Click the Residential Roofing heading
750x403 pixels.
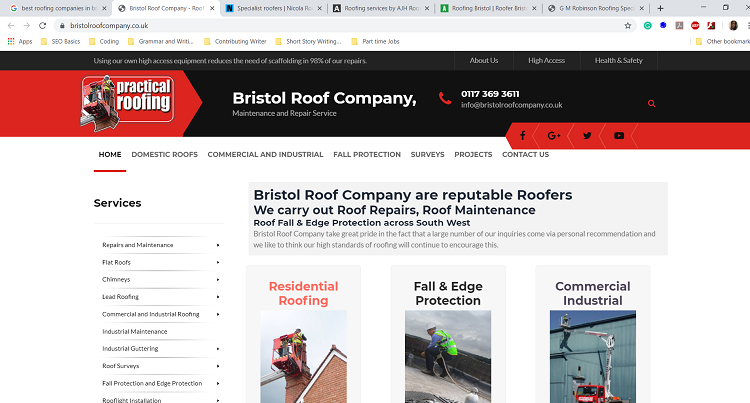pos(303,294)
